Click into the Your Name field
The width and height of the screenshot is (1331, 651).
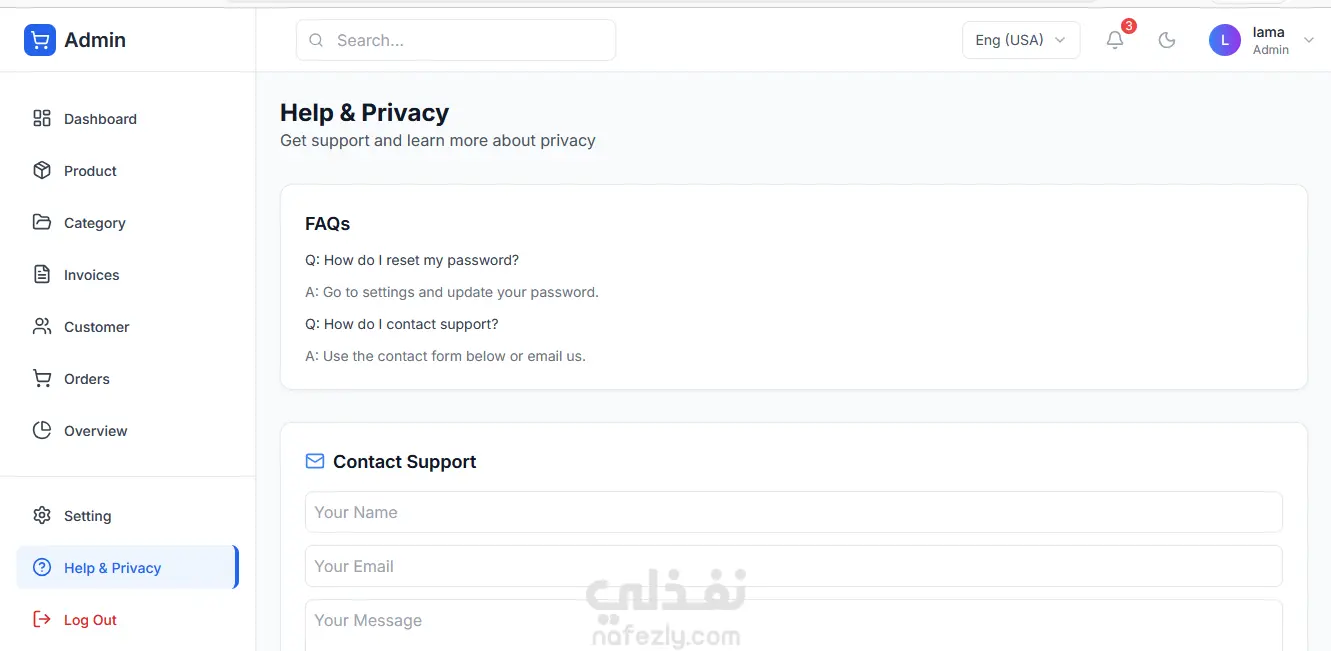coord(793,512)
